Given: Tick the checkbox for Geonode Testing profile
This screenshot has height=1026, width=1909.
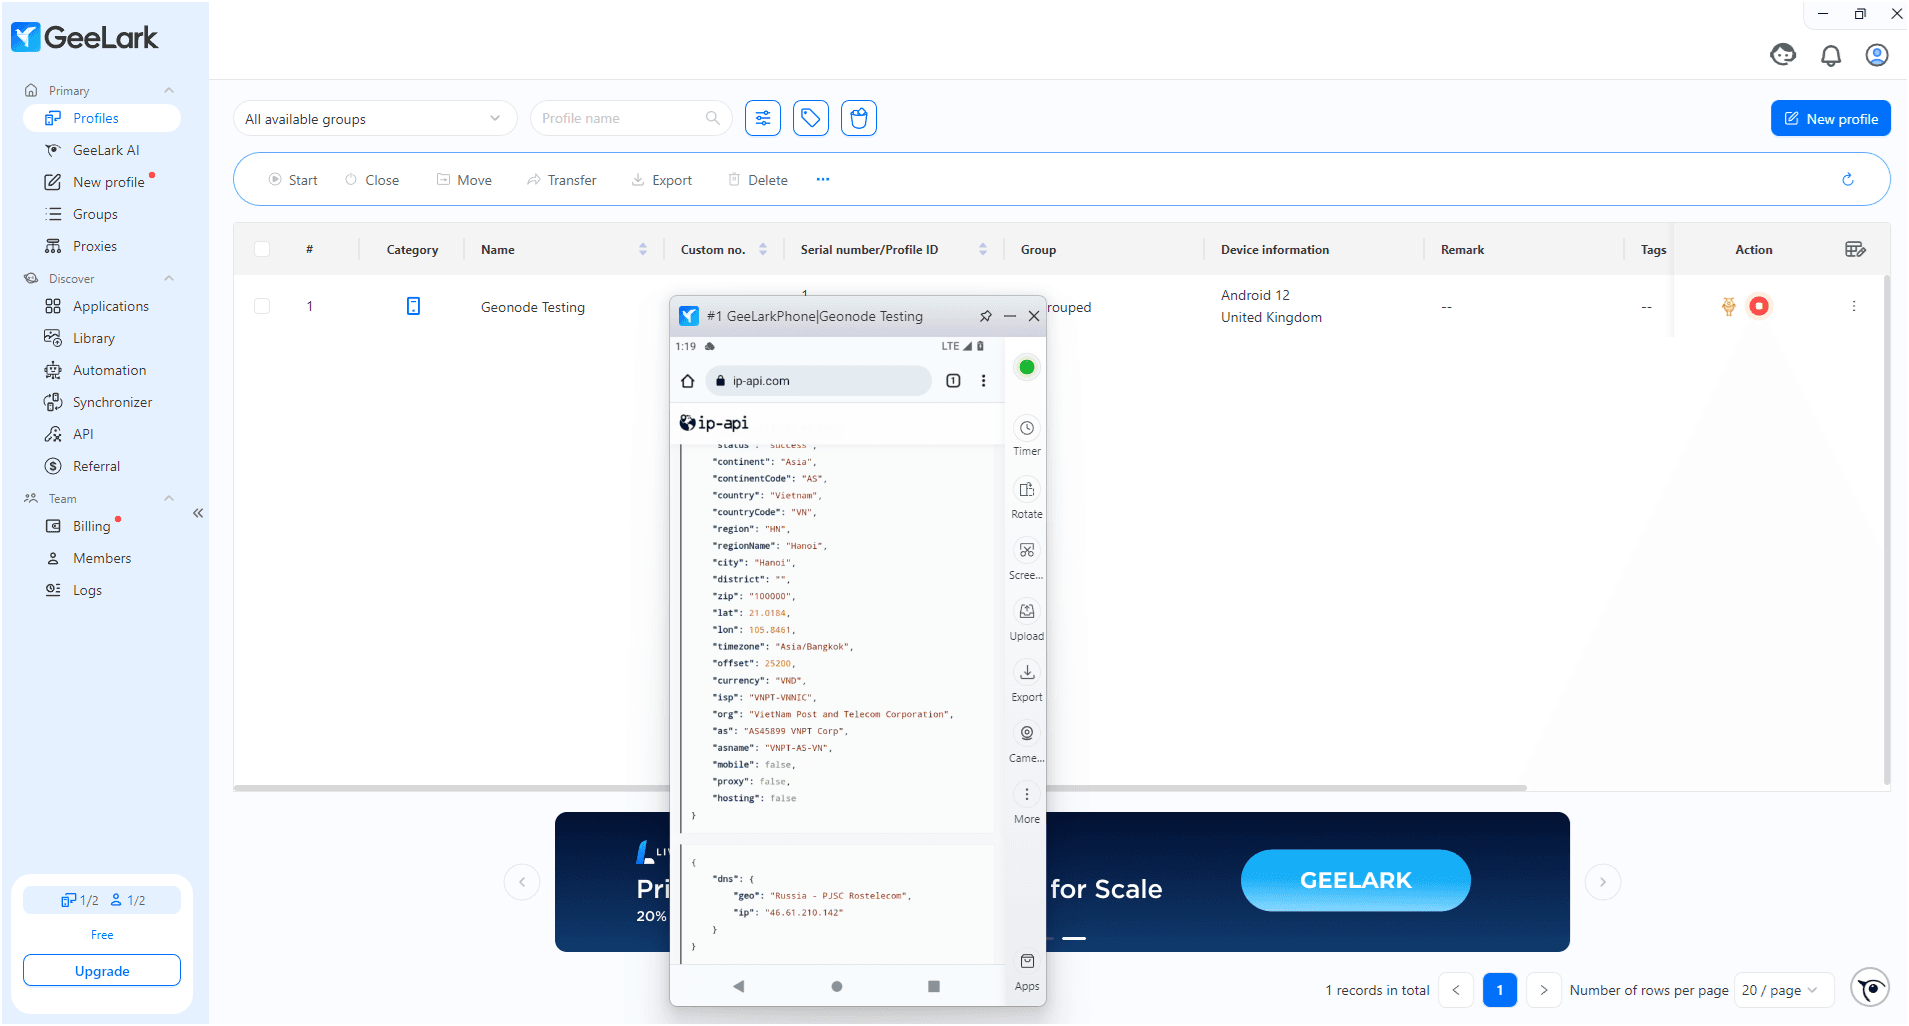Looking at the screenshot, I should 262,306.
